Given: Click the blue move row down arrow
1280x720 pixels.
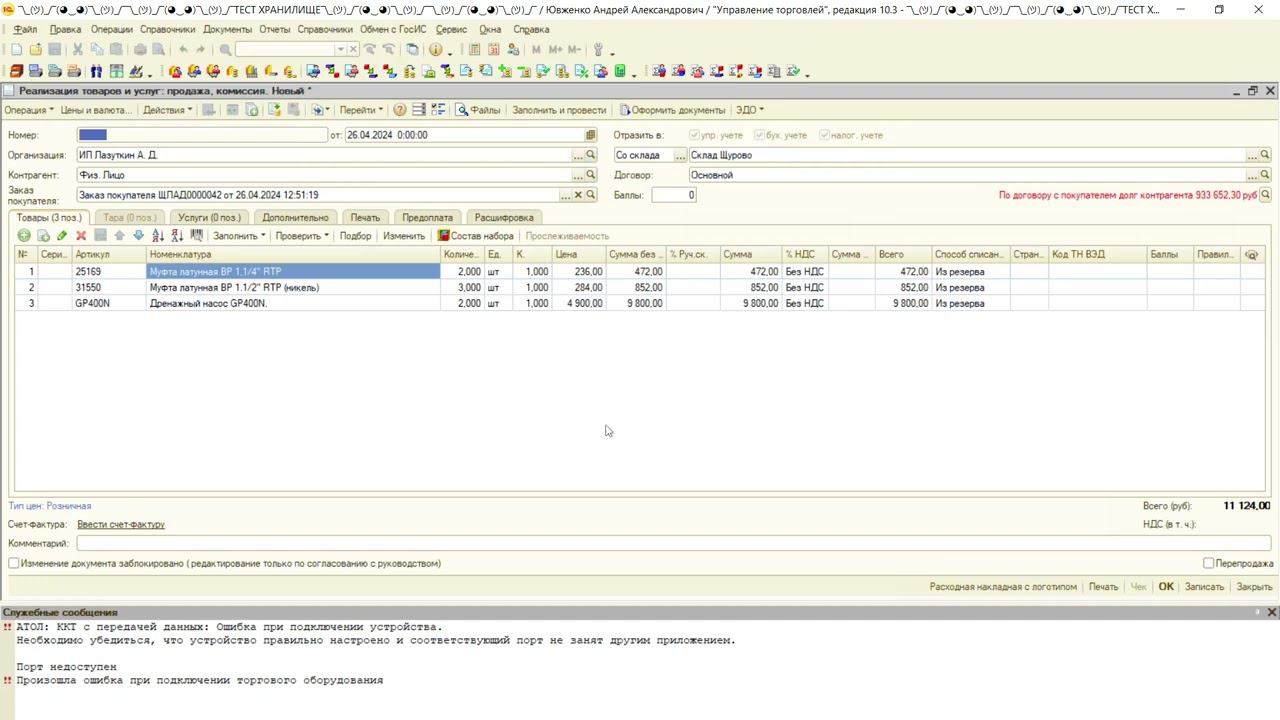Looking at the screenshot, I should pyautogui.click(x=138, y=236).
